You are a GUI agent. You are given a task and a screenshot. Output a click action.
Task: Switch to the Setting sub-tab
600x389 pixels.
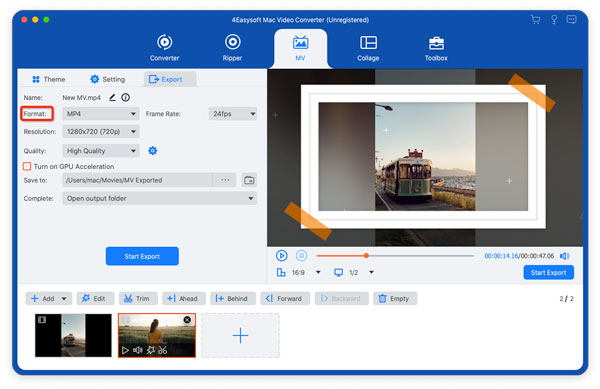click(108, 79)
